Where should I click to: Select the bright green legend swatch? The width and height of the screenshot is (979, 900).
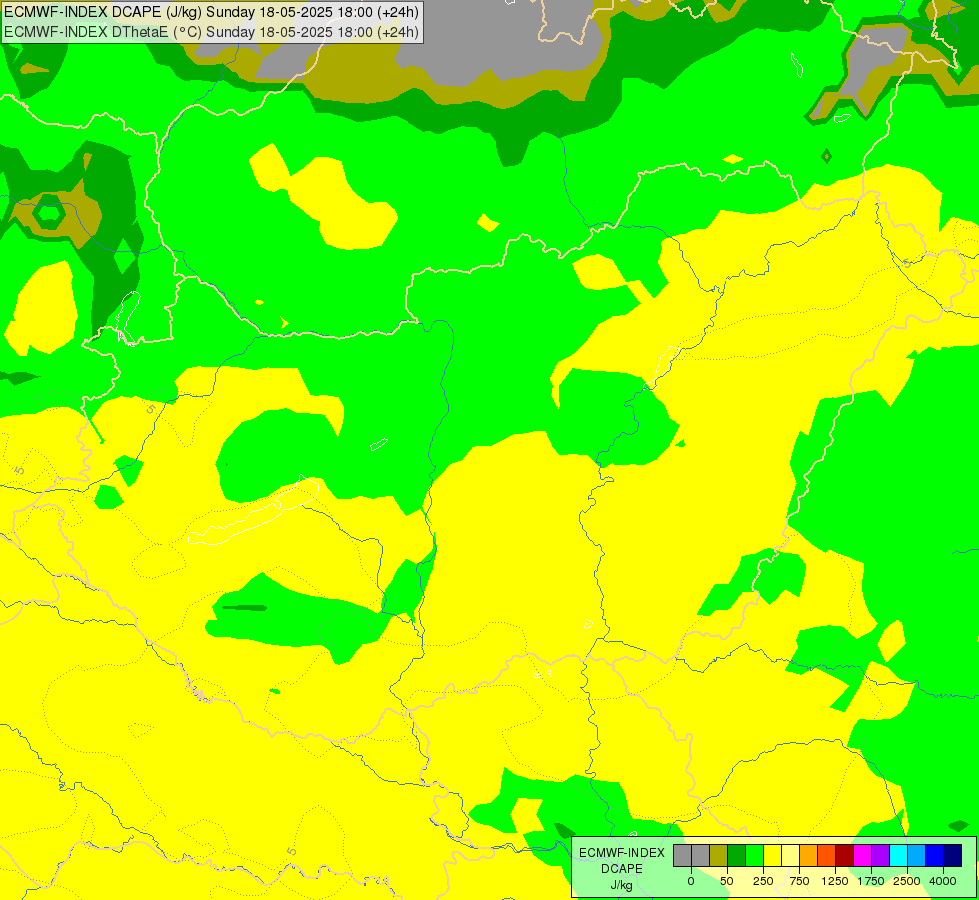click(x=754, y=856)
